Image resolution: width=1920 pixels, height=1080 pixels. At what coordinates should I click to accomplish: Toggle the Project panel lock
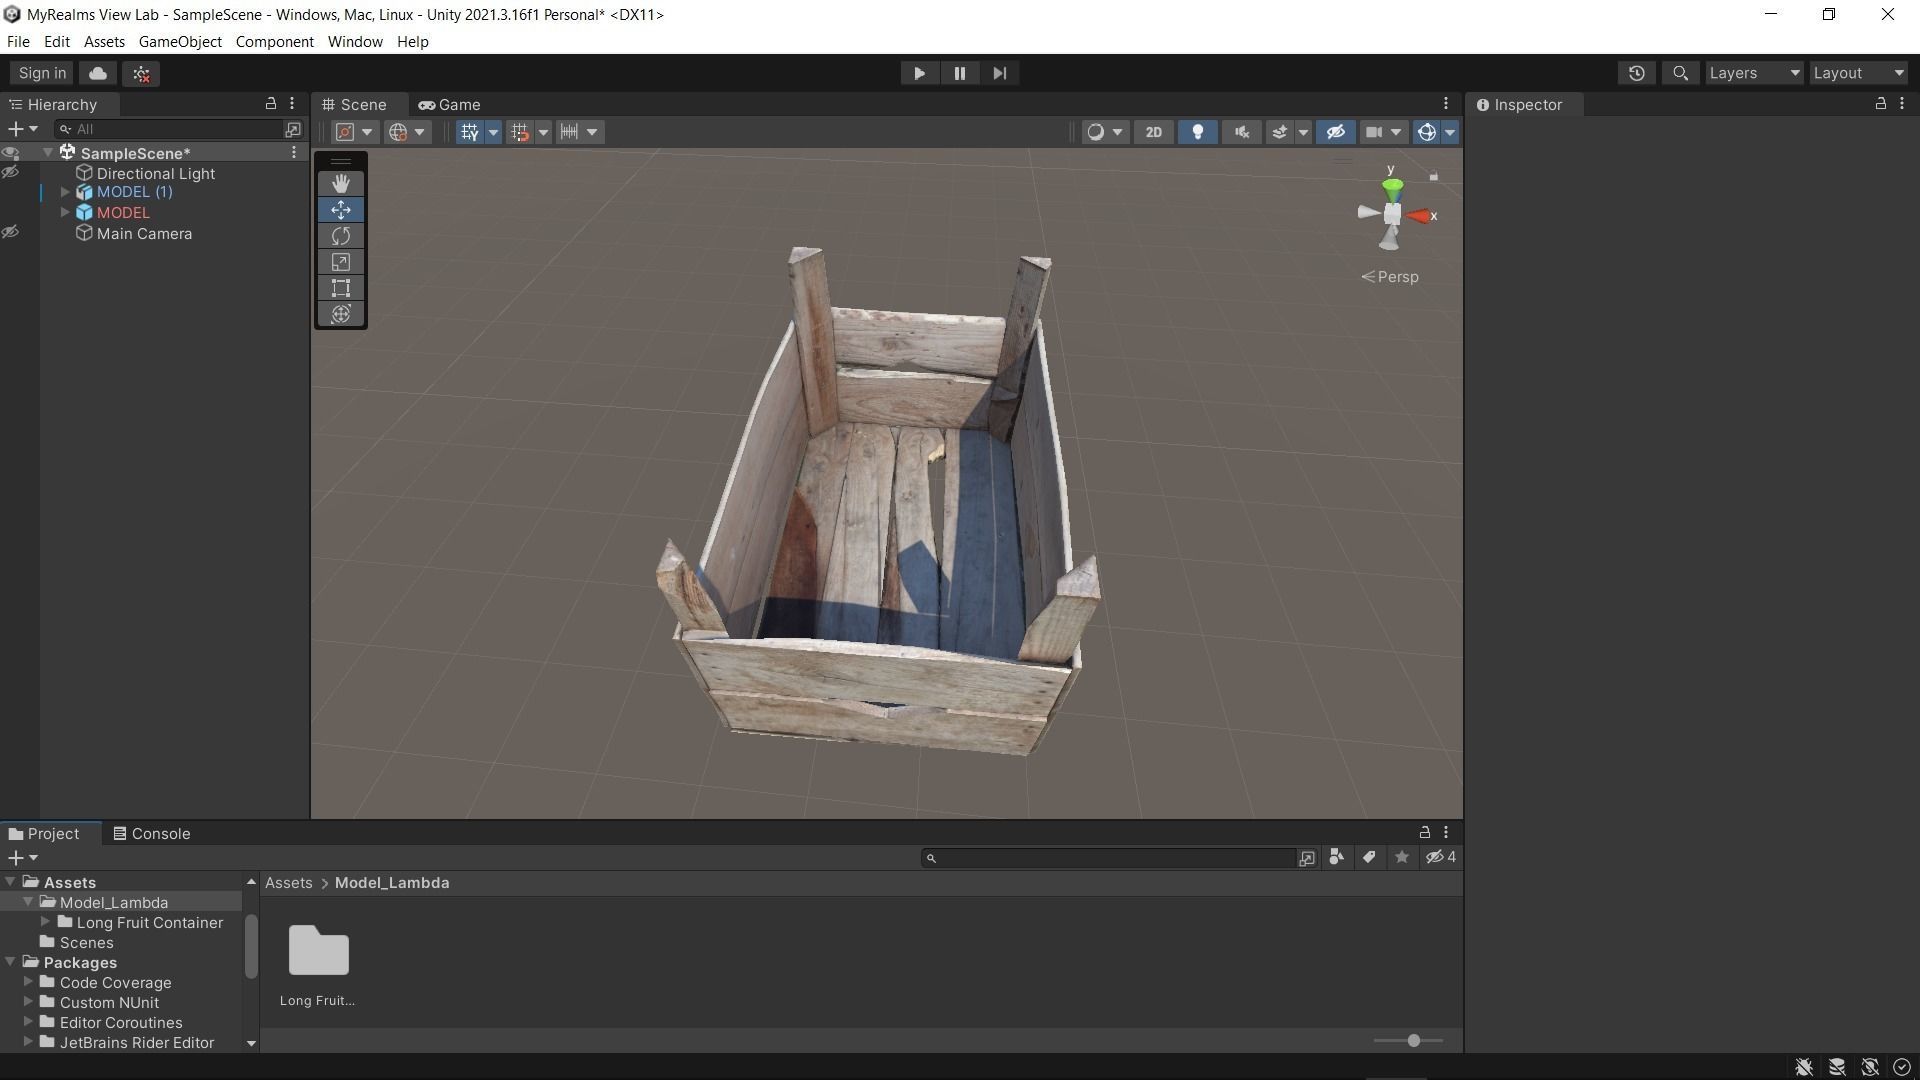tap(1424, 832)
